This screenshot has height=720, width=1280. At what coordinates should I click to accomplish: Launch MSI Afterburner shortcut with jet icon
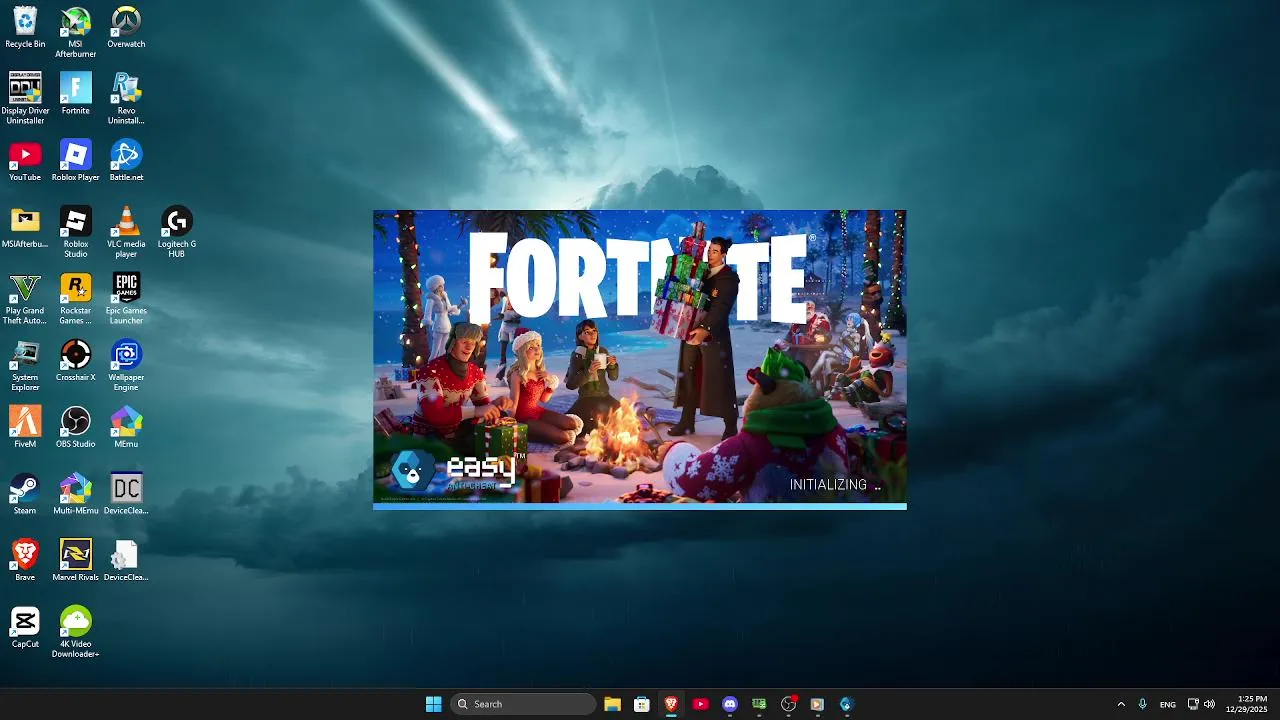76,32
